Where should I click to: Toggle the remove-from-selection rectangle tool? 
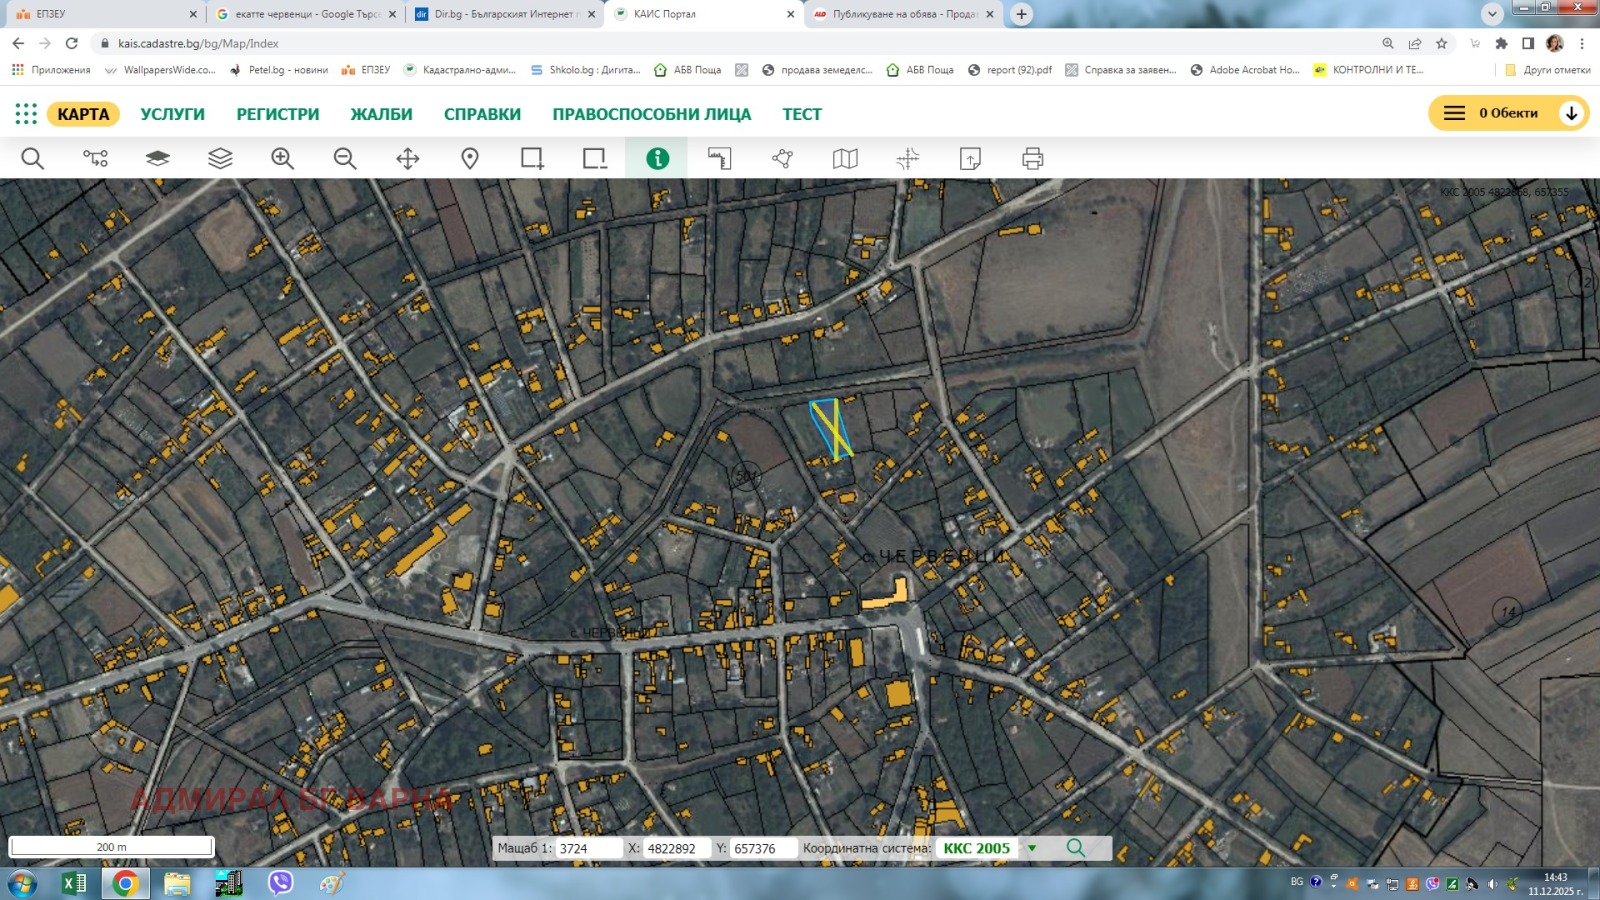click(x=595, y=159)
